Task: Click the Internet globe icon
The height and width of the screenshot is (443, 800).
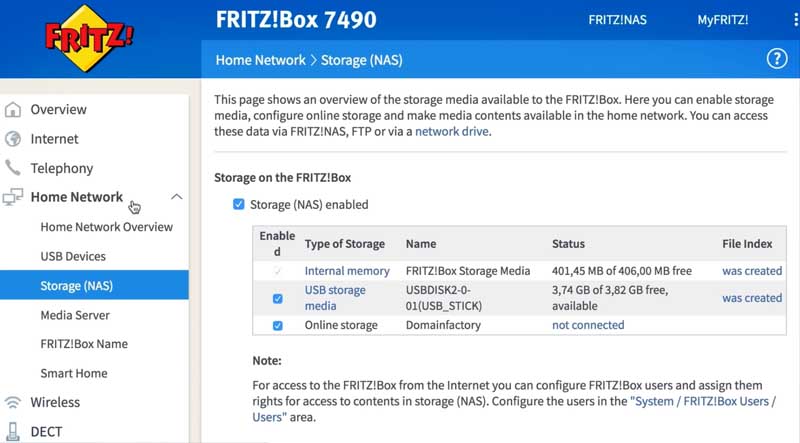Action: pyautogui.click(x=13, y=139)
